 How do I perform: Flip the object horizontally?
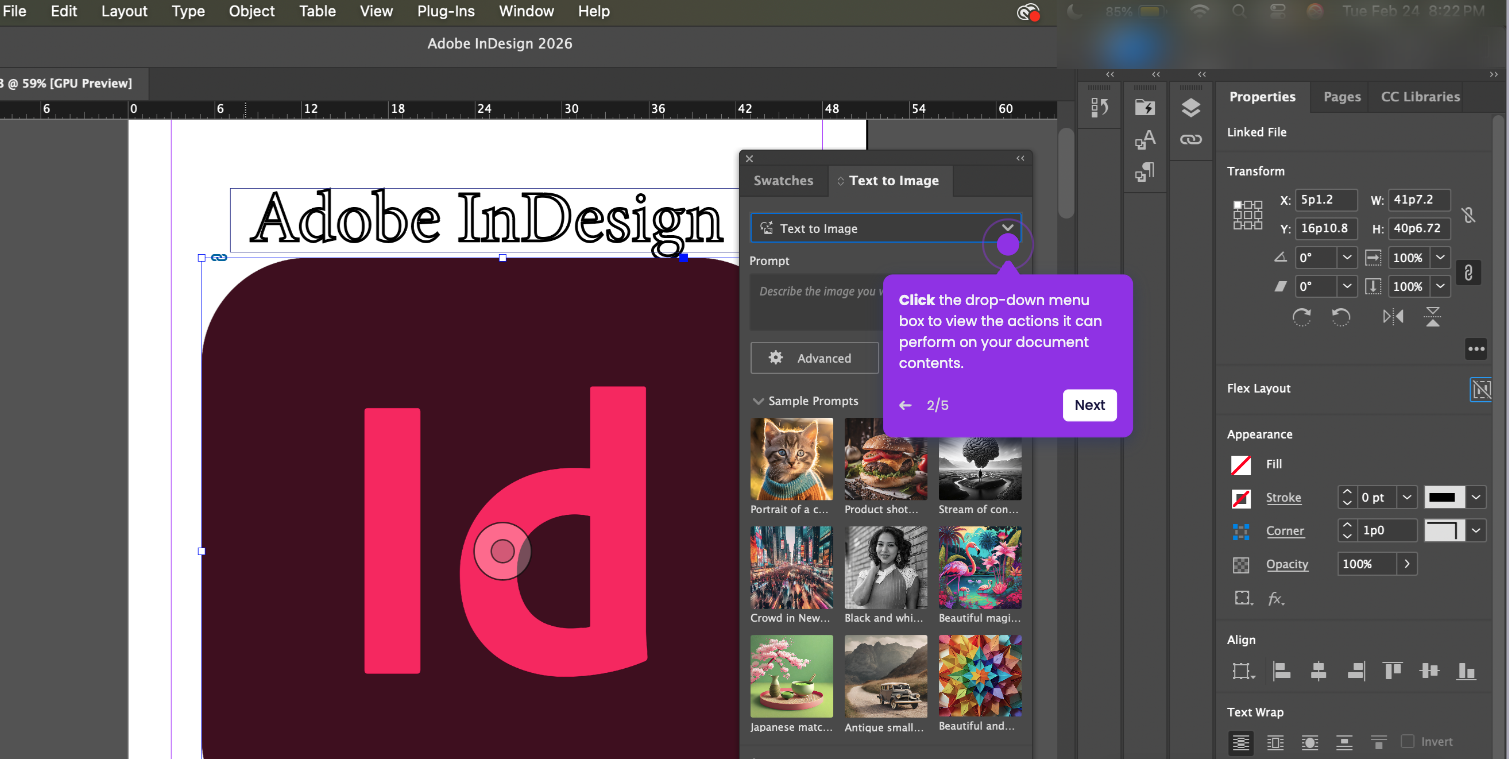(x=1393, y=316)
